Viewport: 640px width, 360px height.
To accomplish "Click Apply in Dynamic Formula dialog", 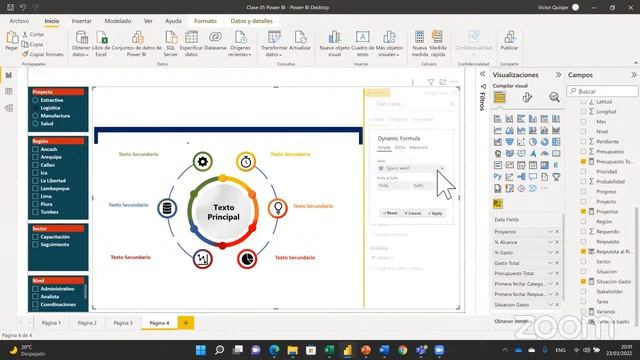I will (x=436, y=213).
